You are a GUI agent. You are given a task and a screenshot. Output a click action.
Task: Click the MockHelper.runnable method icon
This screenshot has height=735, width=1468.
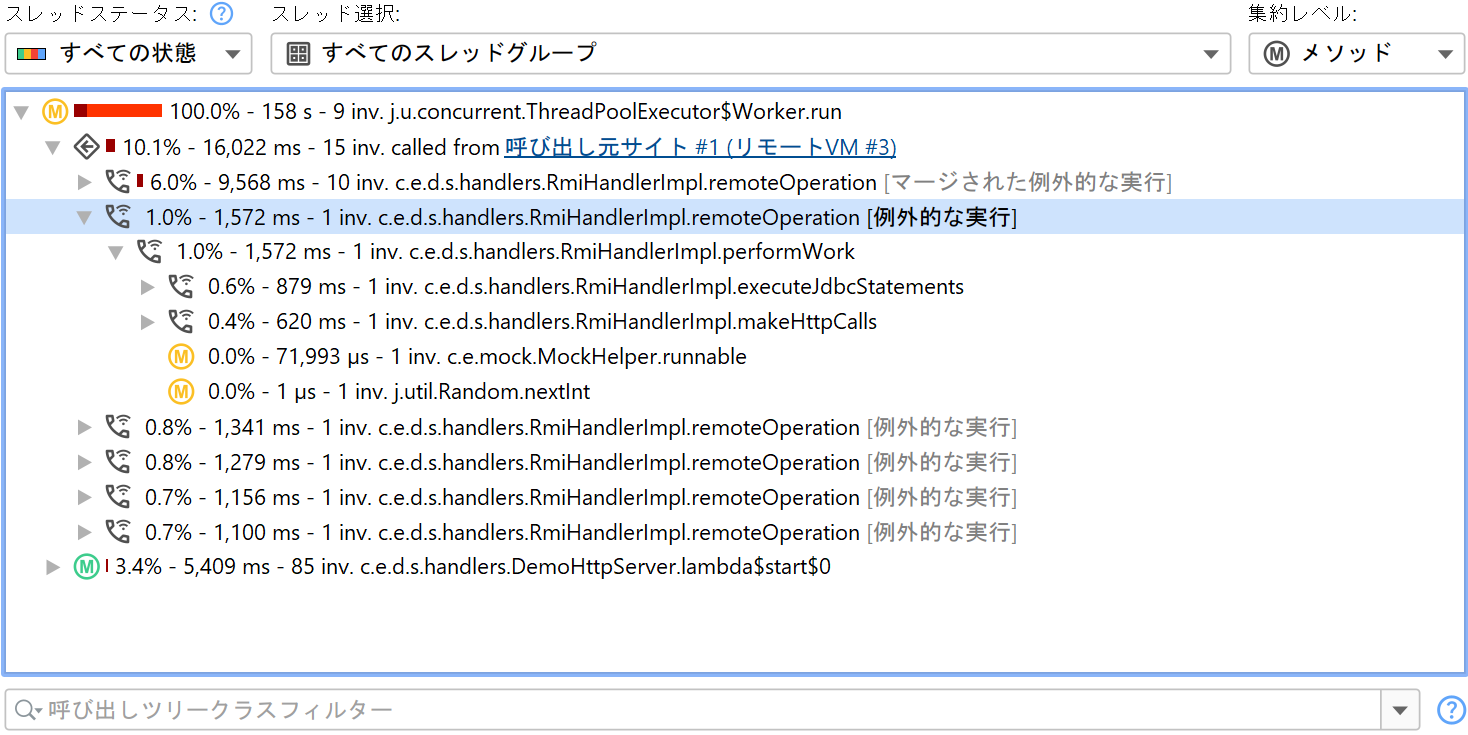click(181, 357)
